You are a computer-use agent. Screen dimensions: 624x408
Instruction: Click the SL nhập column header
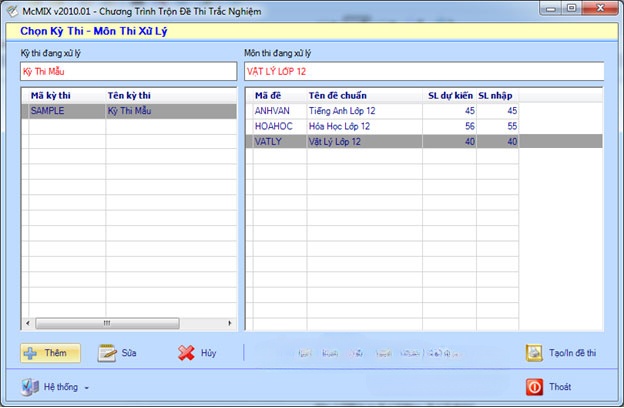[x=497, y=96]
